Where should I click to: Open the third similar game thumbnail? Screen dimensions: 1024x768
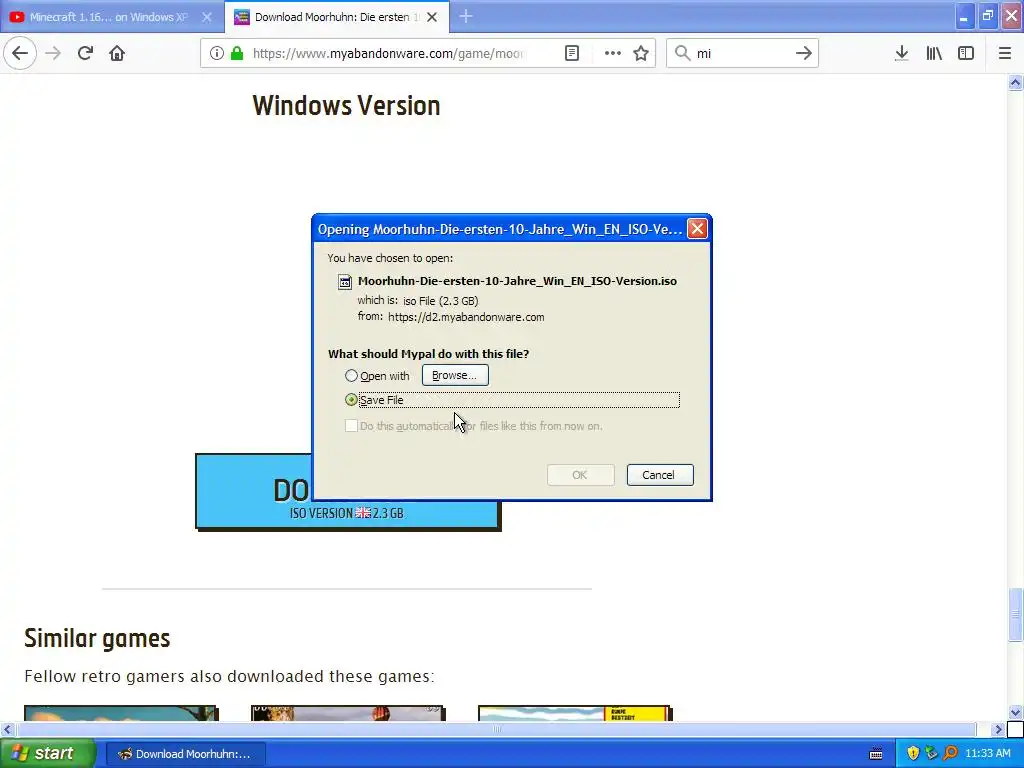(x=574, y=713)
